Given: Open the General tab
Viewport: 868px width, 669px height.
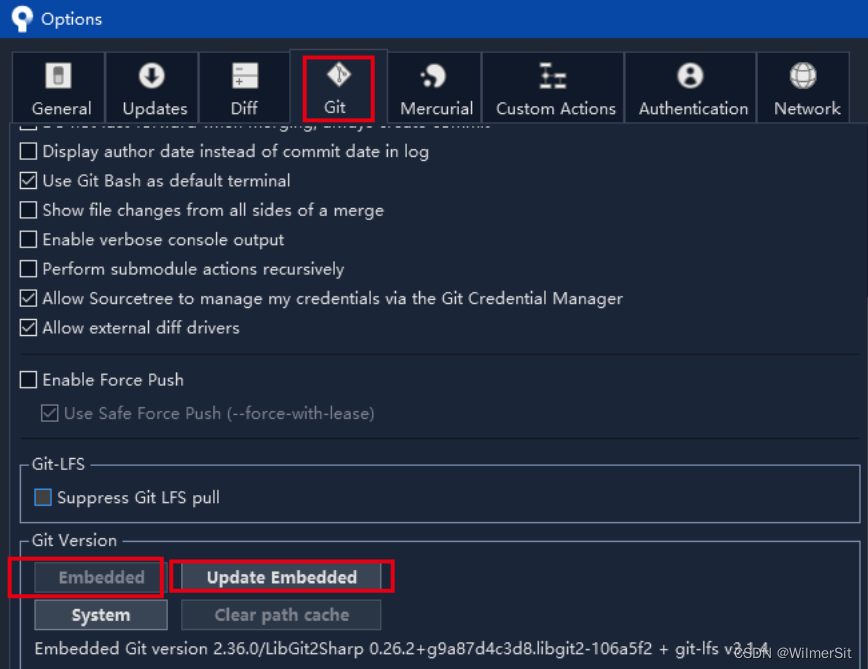Looking at the screenshot, I should point(59,87).
